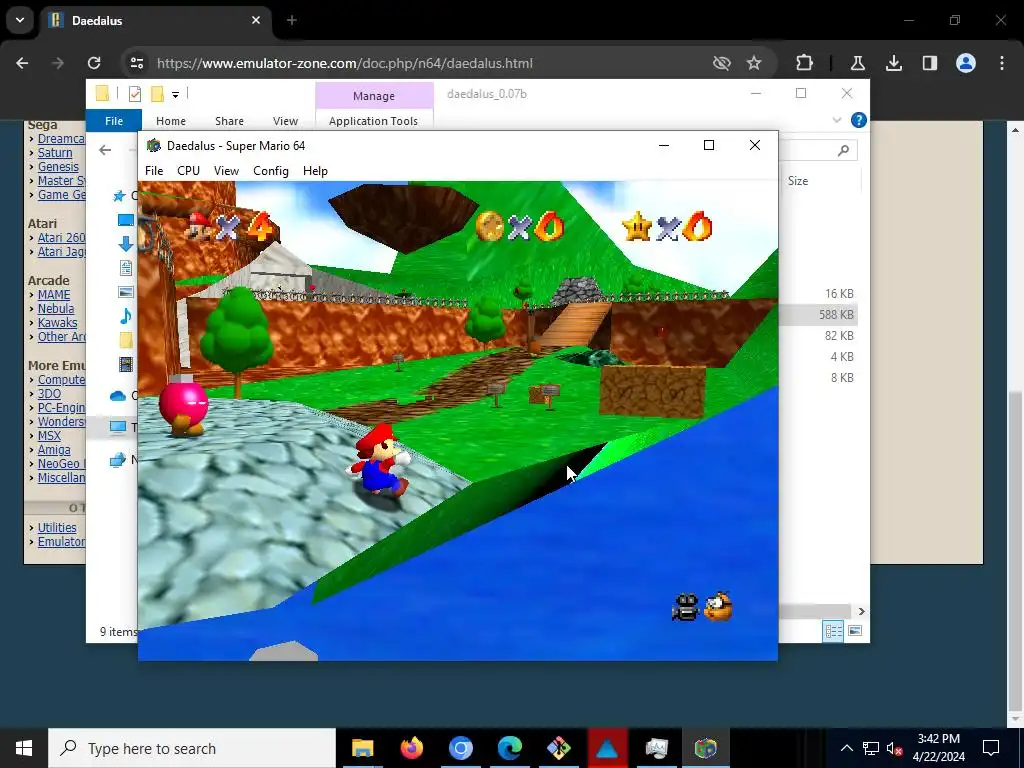Select Music note icon in Explorer sidebar
Viewport: 1024px width, 768px height.
point(125,316)
